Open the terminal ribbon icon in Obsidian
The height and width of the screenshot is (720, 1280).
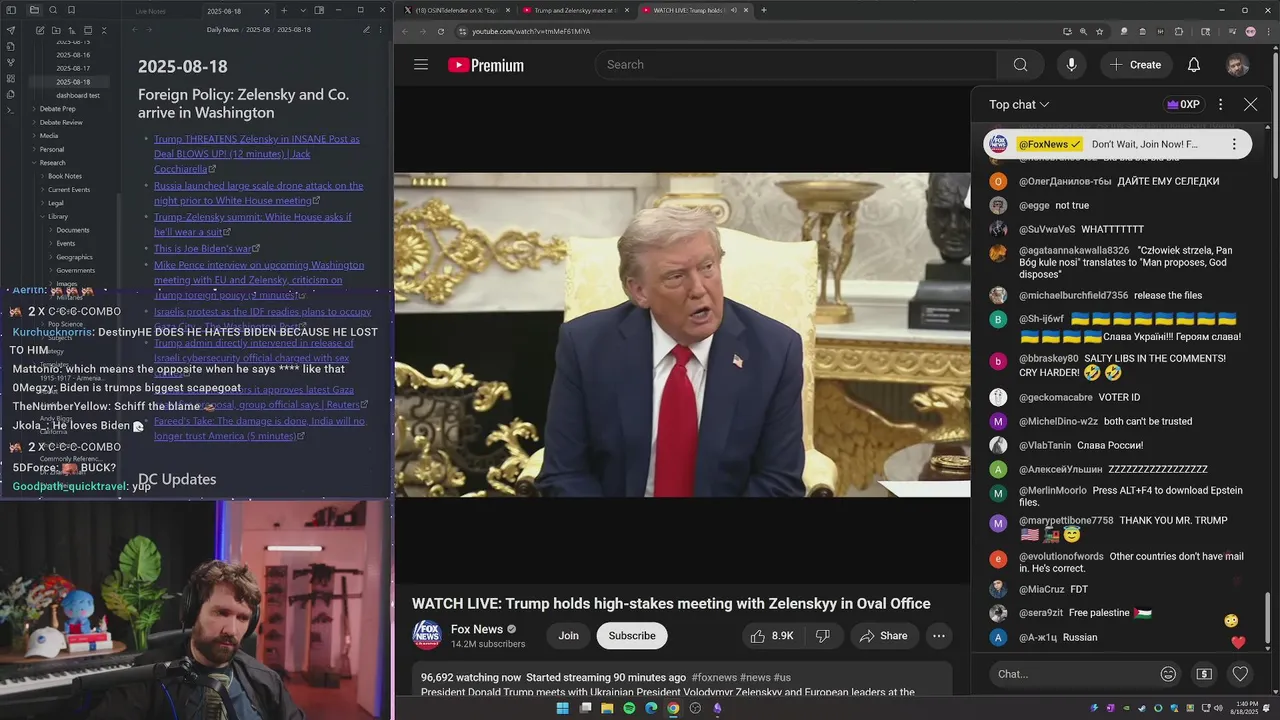point(11,109)
